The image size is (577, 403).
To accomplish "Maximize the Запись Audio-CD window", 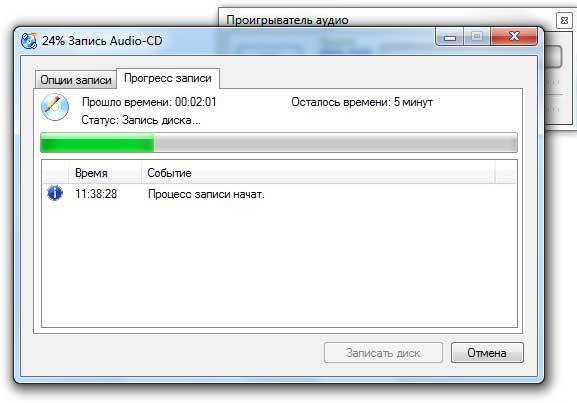I will pyautogui.click(x=477, y=36).
